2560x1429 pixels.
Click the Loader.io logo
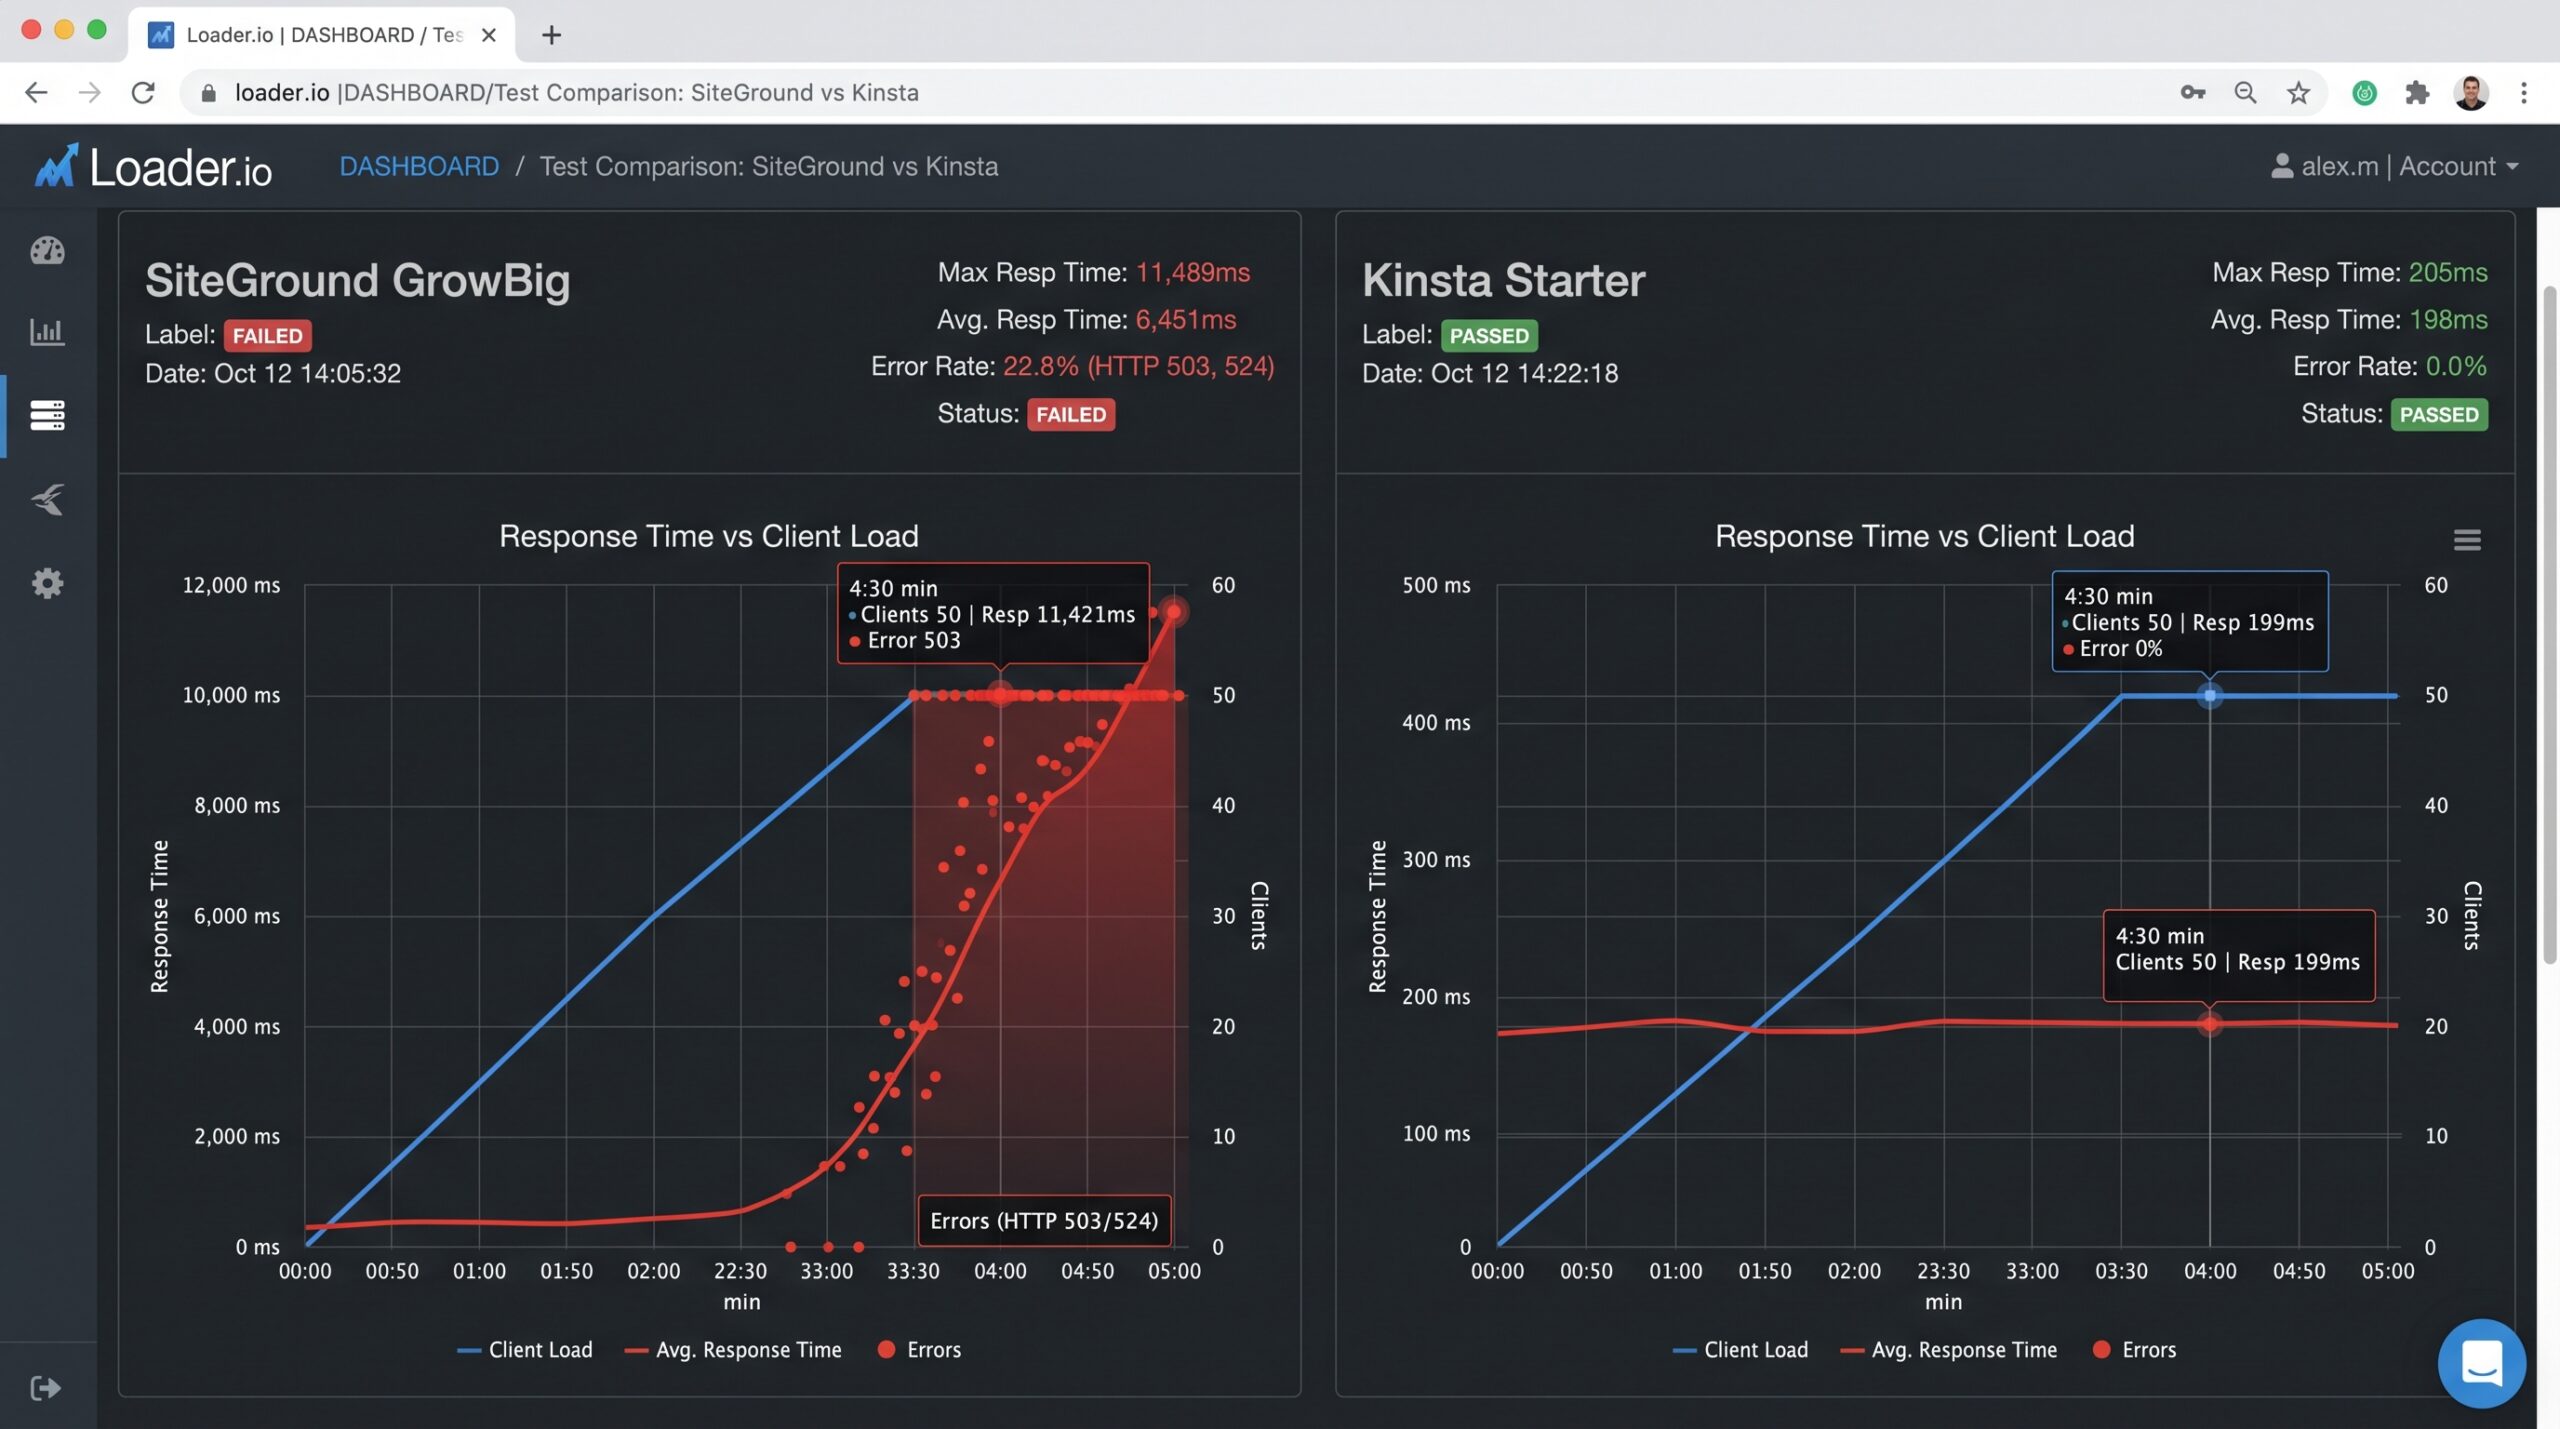click(153, 167)
